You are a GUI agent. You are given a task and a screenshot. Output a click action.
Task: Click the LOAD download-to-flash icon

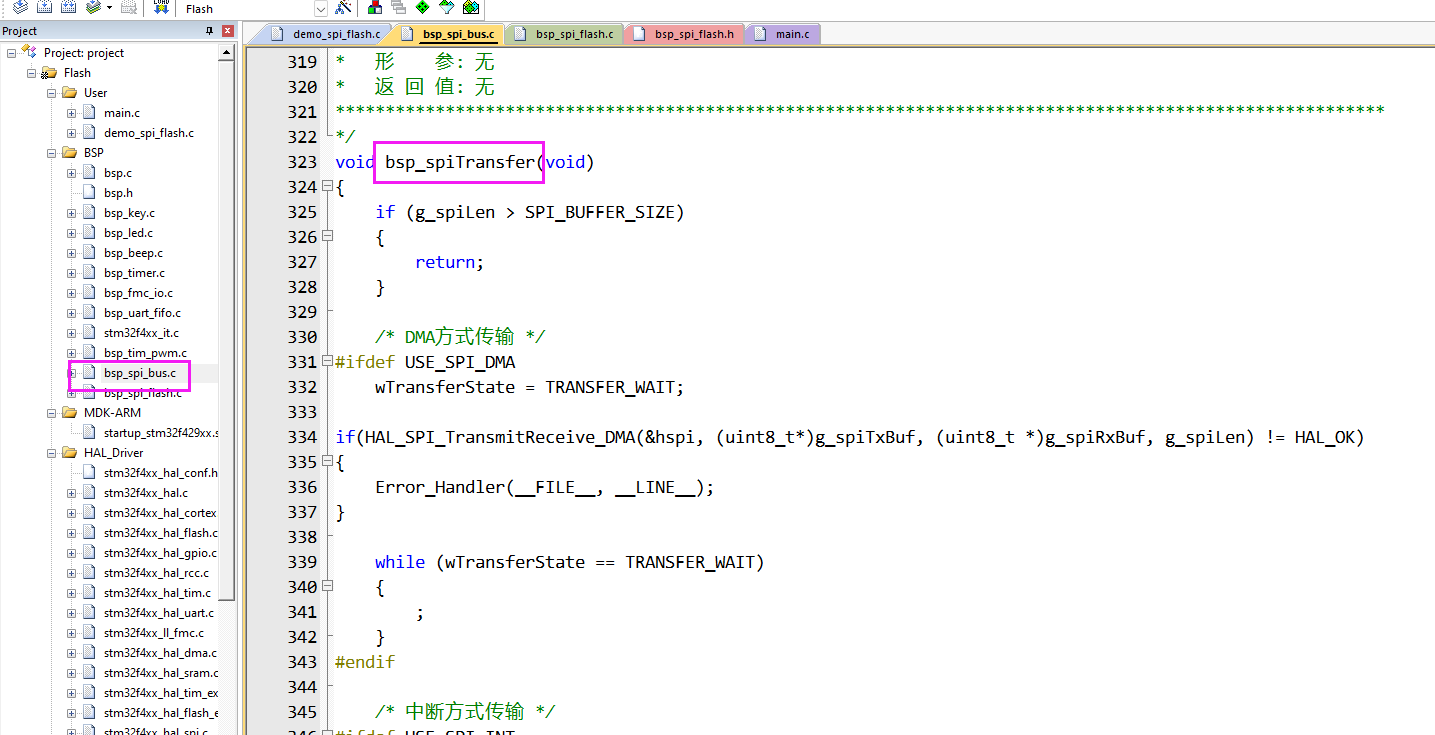(161, 7)
